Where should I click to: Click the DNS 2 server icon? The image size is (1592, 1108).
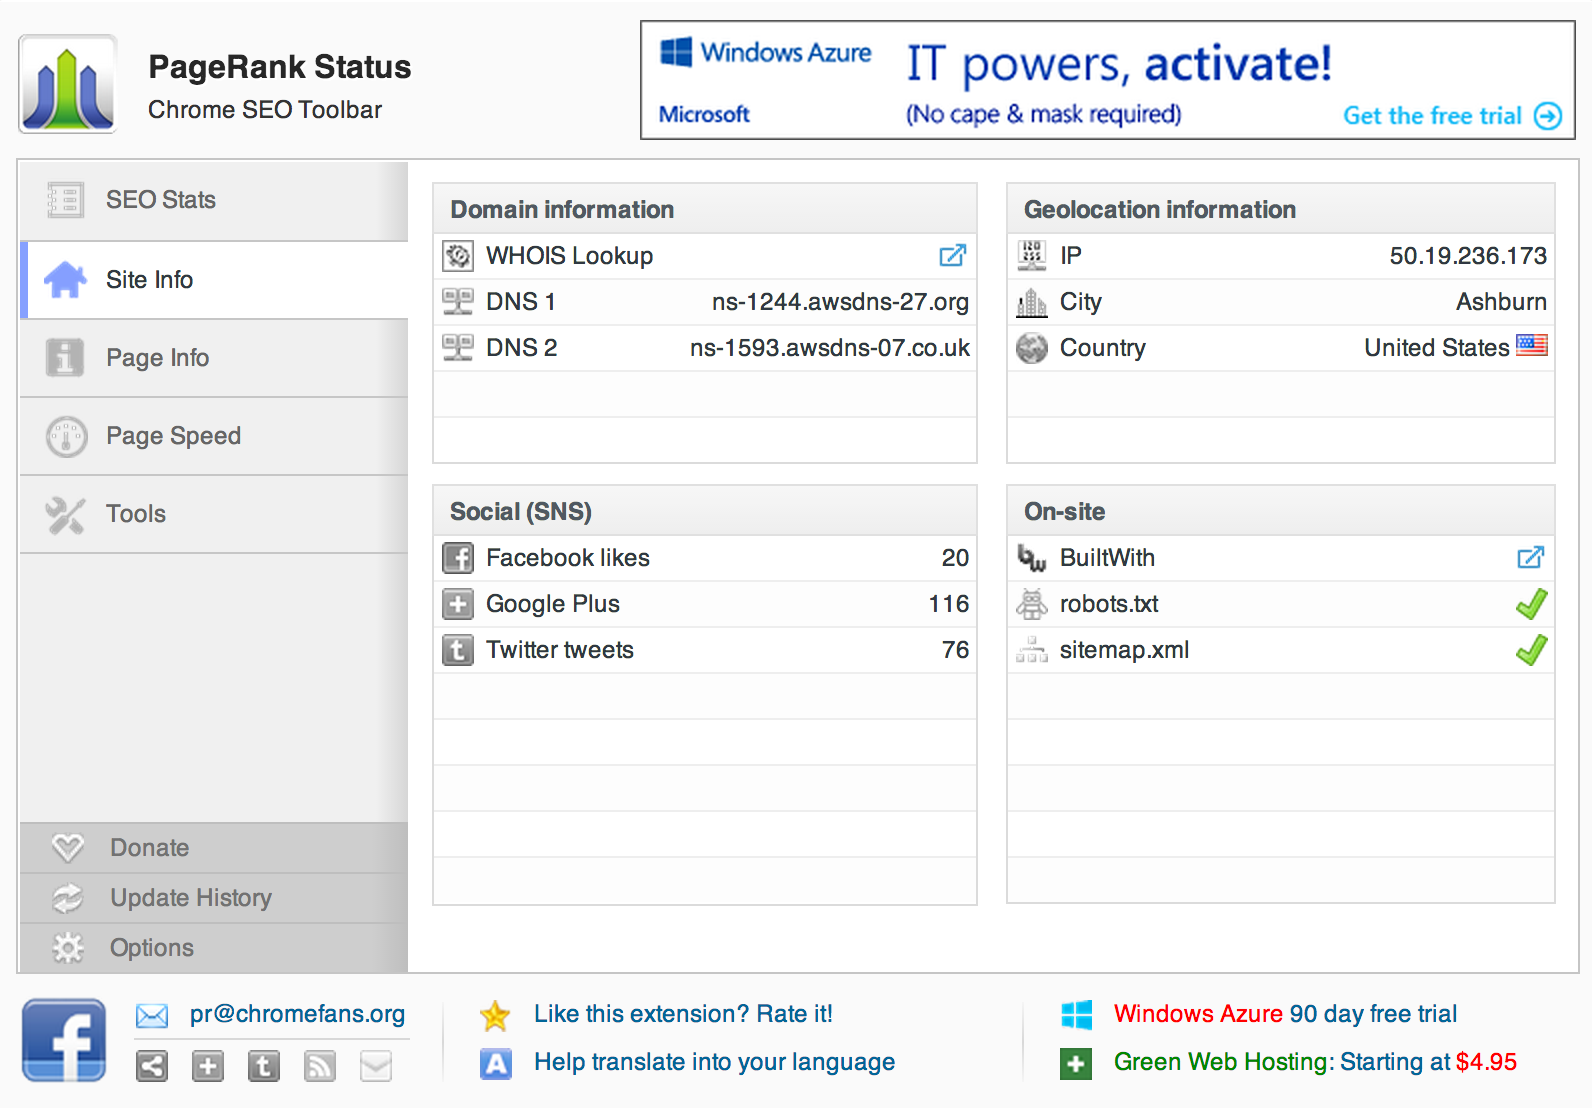click(458, 347)
